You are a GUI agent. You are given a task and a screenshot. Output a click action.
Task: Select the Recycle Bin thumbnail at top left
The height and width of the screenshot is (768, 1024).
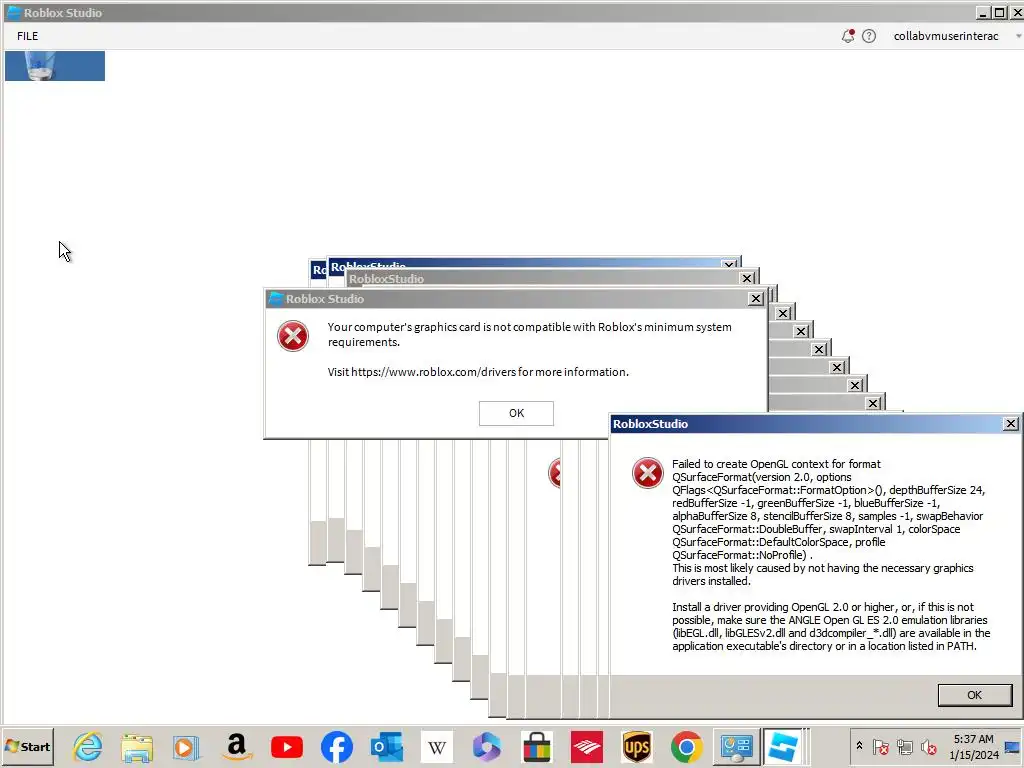click(55, 66)
